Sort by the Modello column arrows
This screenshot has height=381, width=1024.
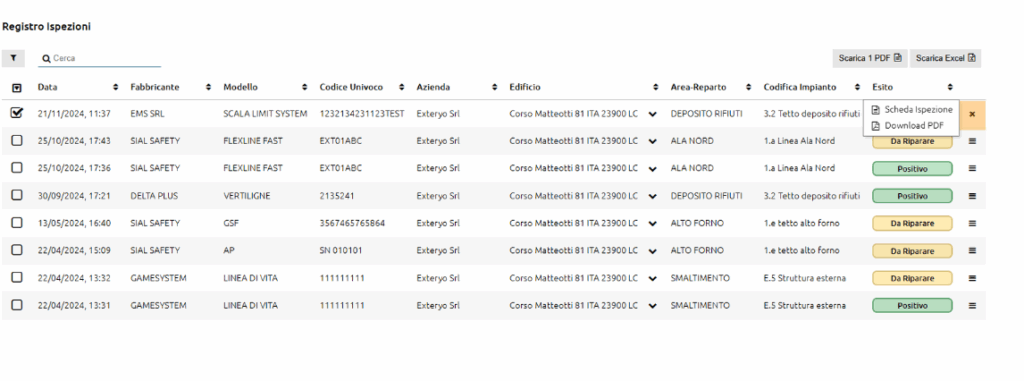tap(304, 87)
